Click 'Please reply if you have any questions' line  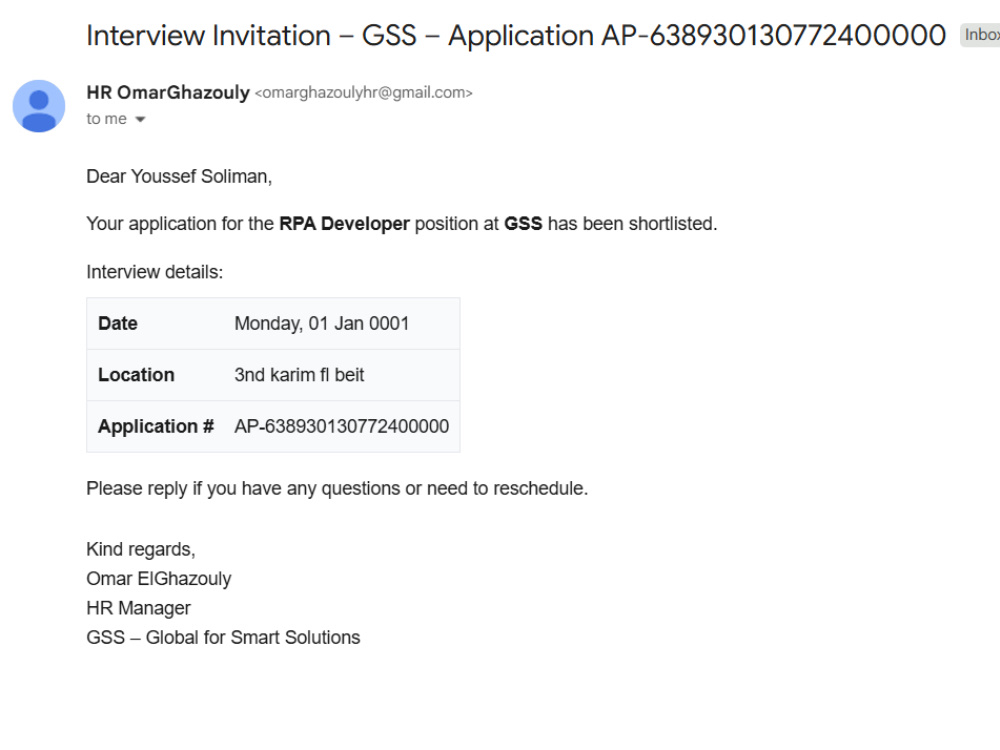[x=337, y=489]
